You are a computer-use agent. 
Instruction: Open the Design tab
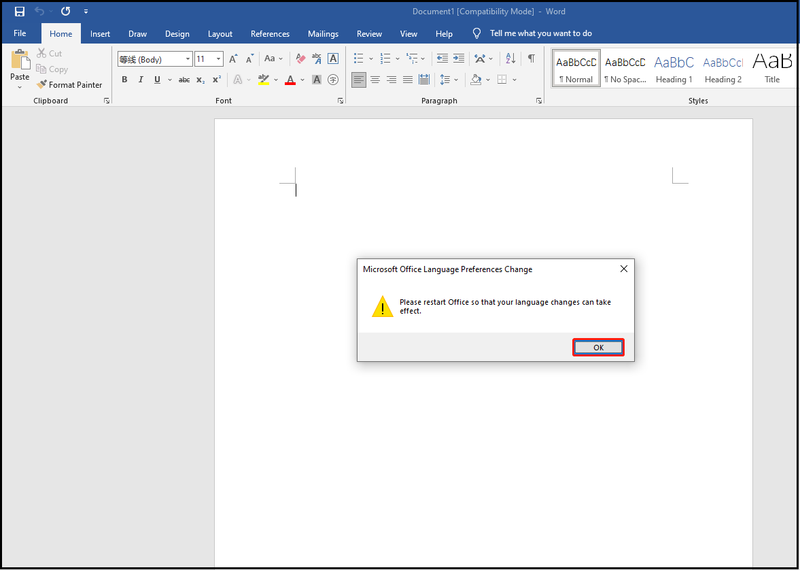coord(177,34)
